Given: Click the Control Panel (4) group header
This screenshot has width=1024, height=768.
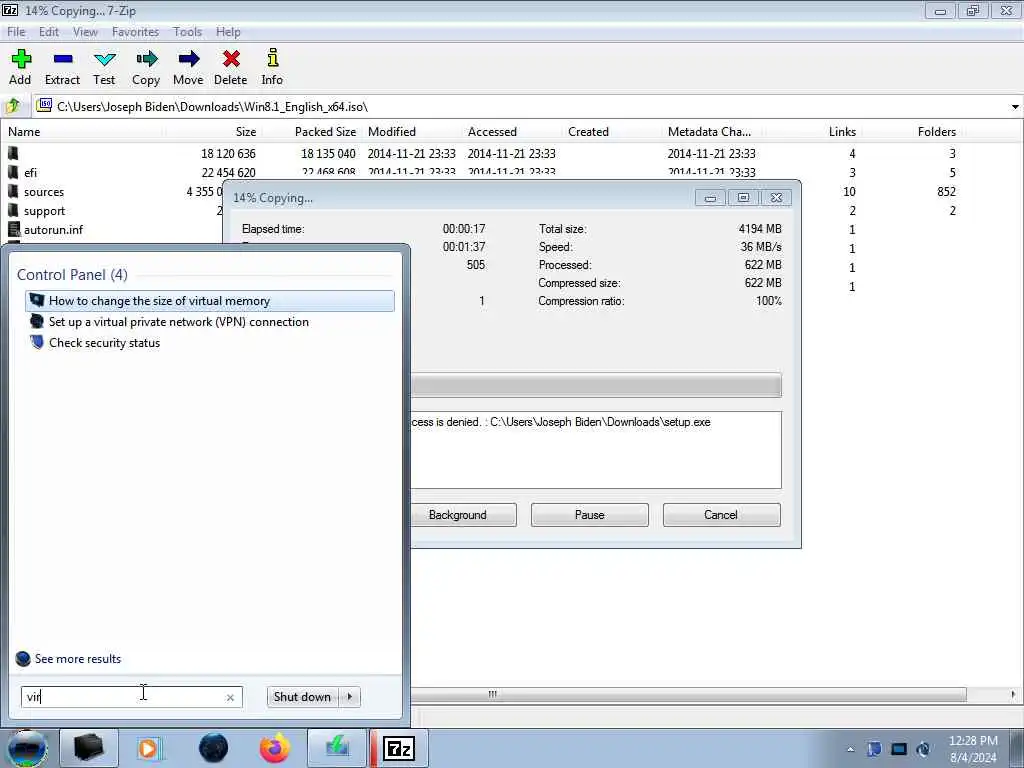Looking at the screenshot, I should click(72, 274).
